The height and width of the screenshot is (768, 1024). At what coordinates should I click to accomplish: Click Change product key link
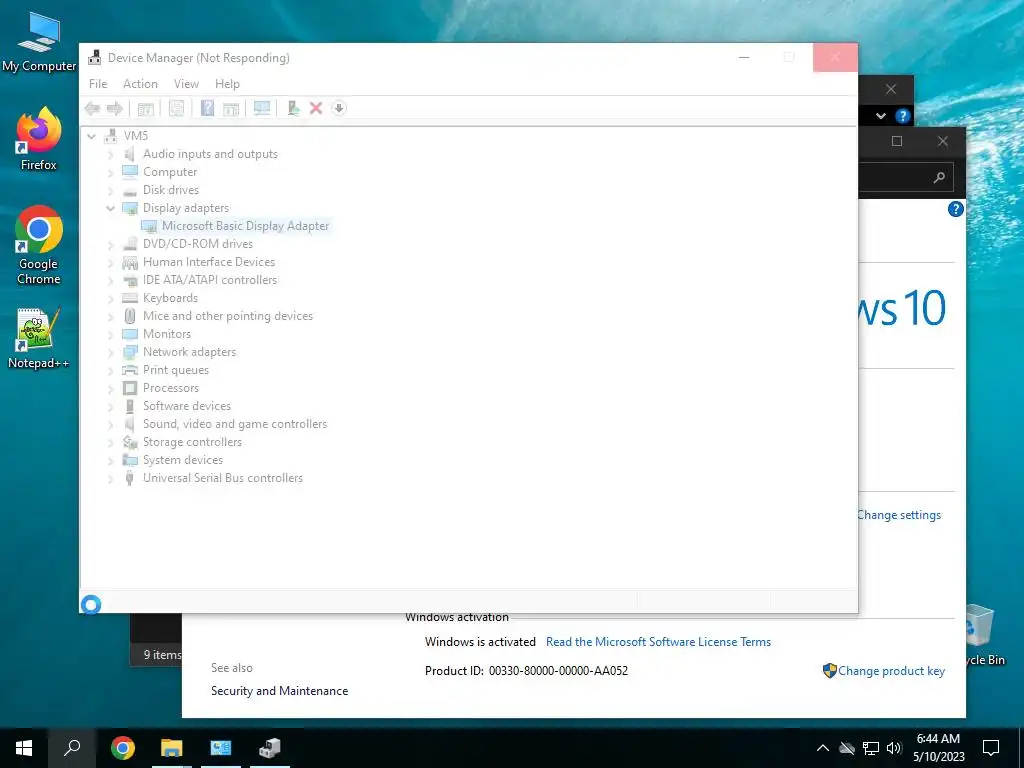click(891, 671)
